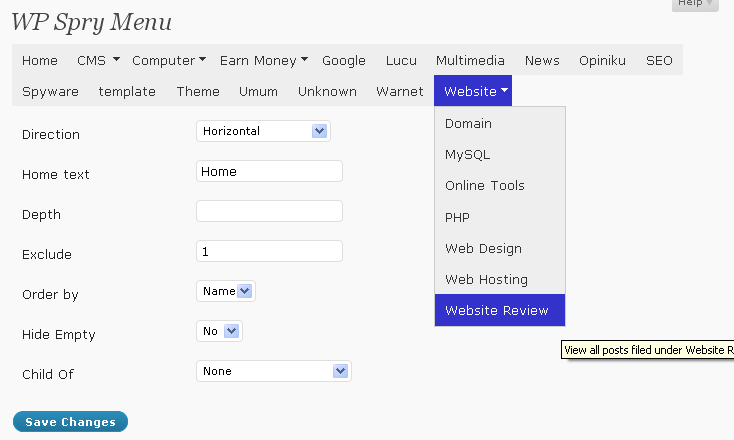Expand the Earn Money menu
The image size is (734, 440).
pos(264,60)
